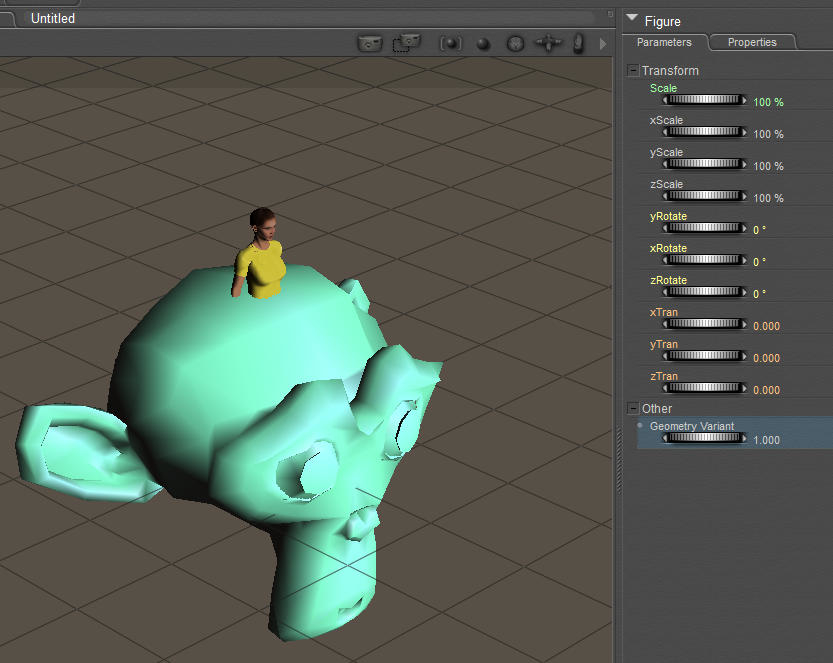This screenshot has height=663, width=833.
Task: Click the round lens toolbar icon
Action: [x=515, y=44]
